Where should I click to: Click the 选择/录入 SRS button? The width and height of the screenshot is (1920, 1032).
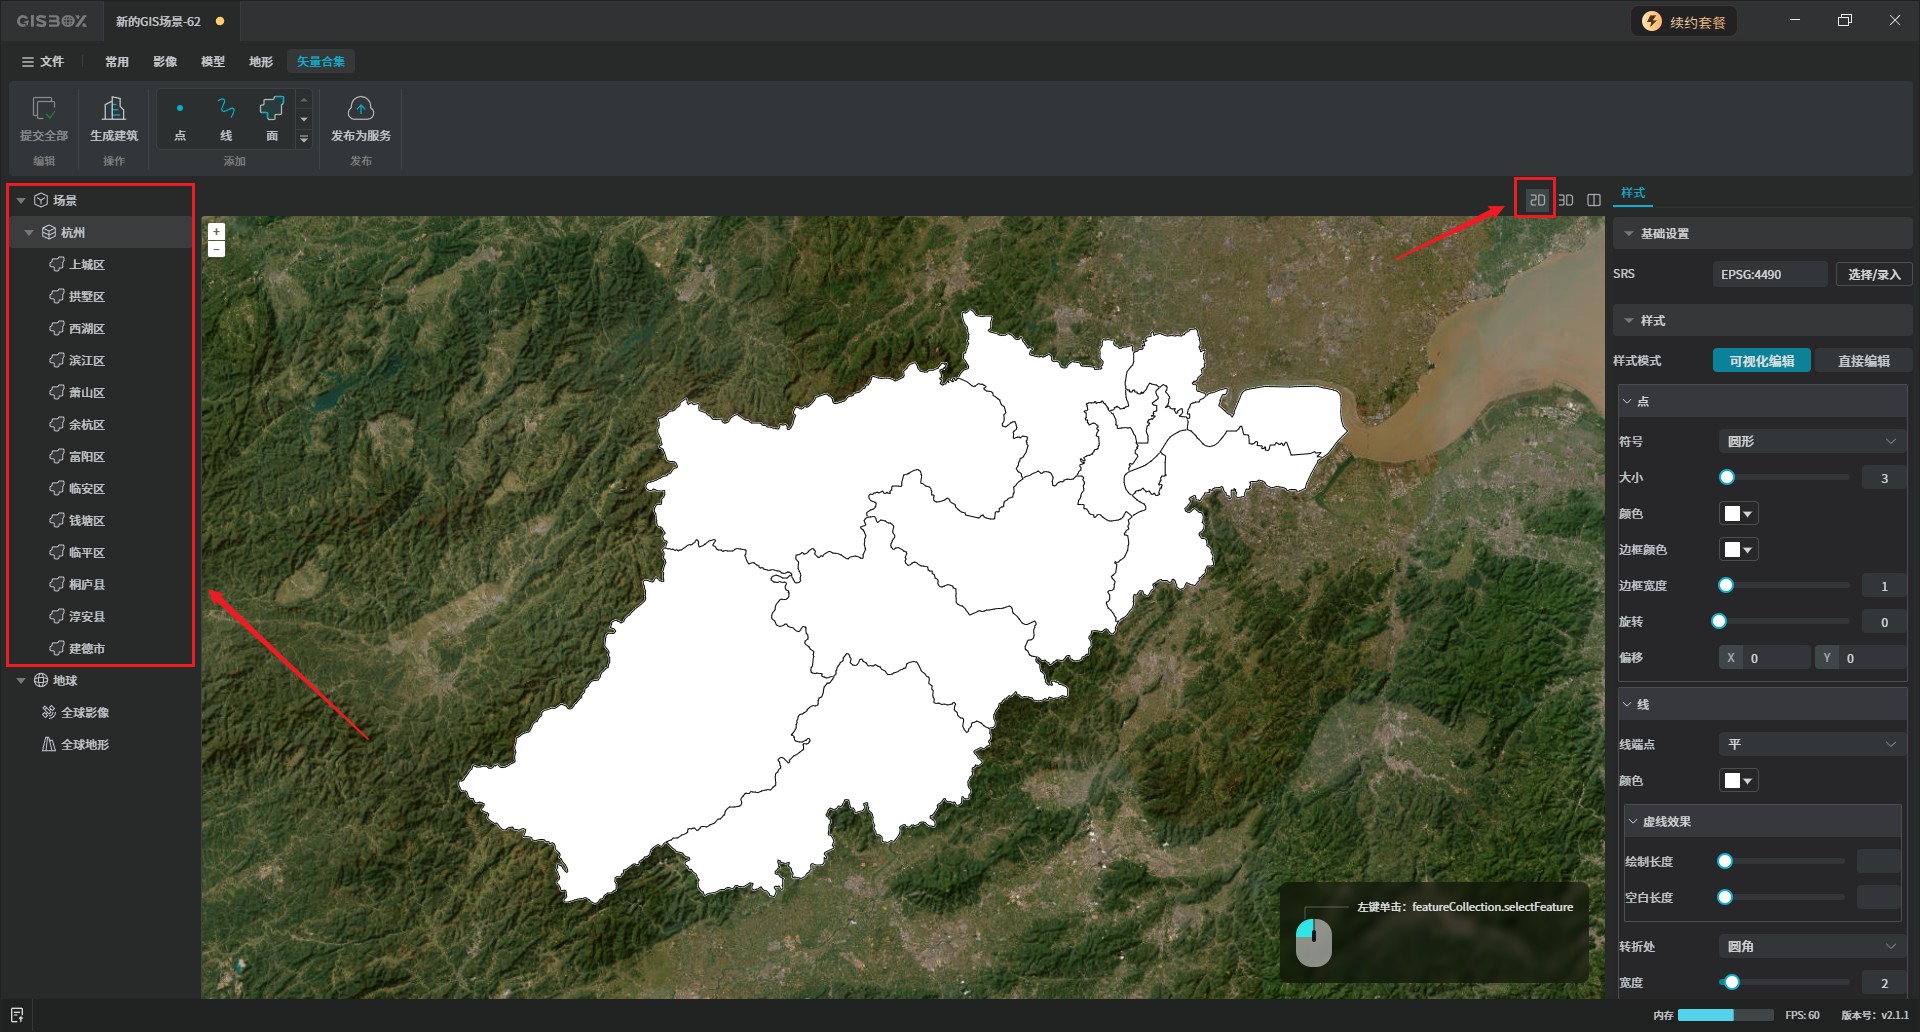pyautogui.click(x=1873, y=274)
